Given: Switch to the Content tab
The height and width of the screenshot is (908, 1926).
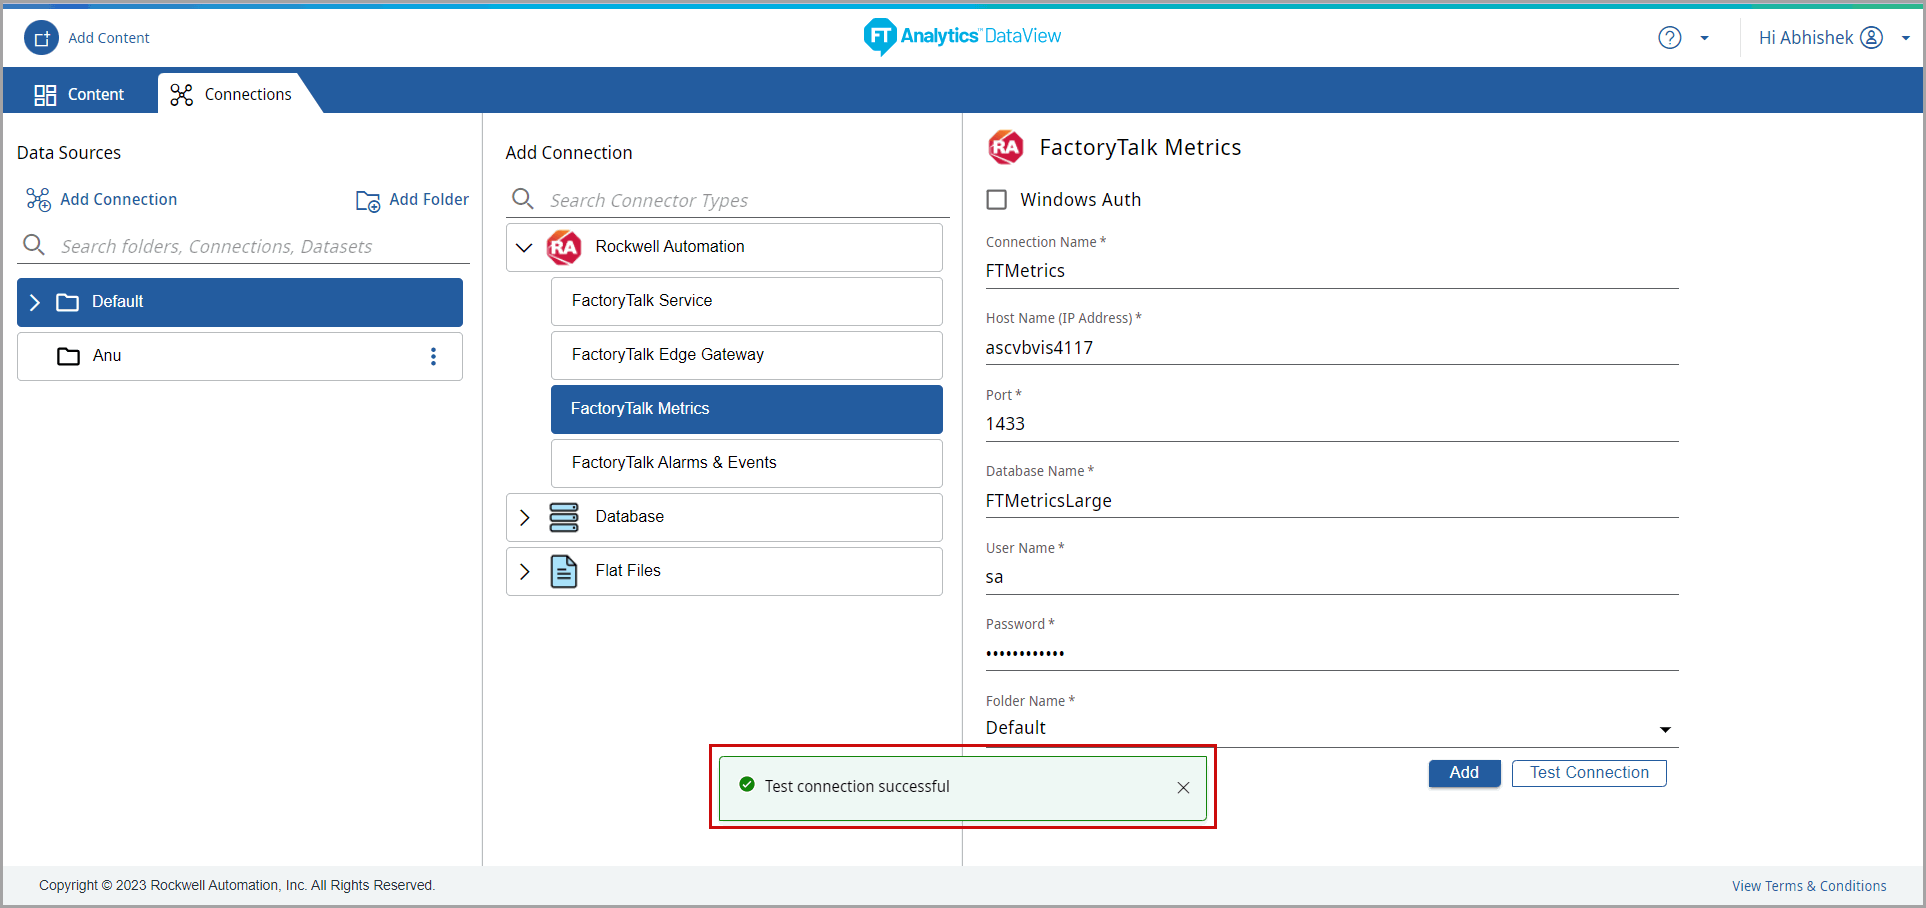Looking at the screenshot, I should pyautogui.click(x=80, y=94).
